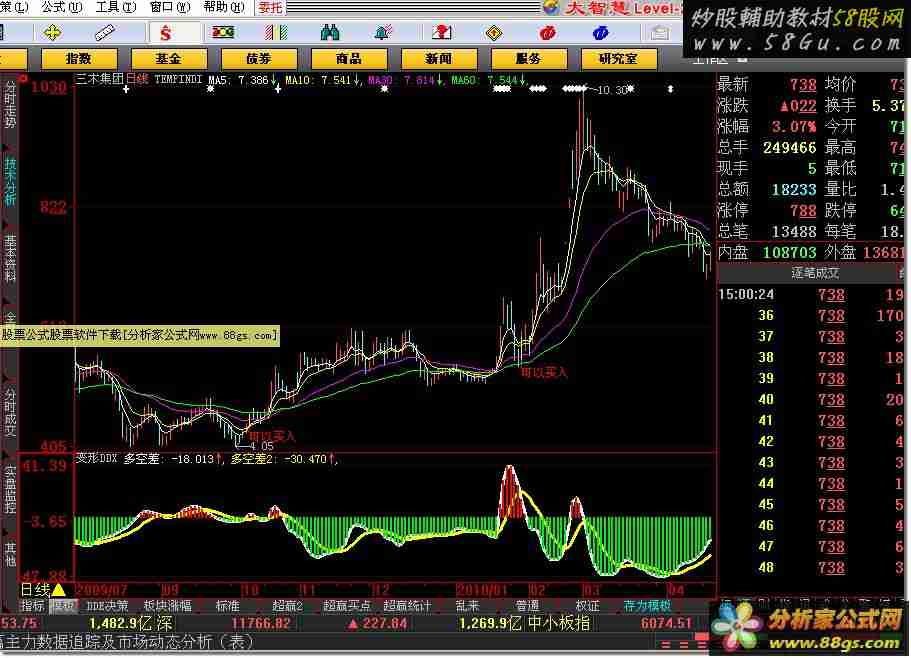
Task: Click the 商品 yellow button
Action: coord(349,59)
